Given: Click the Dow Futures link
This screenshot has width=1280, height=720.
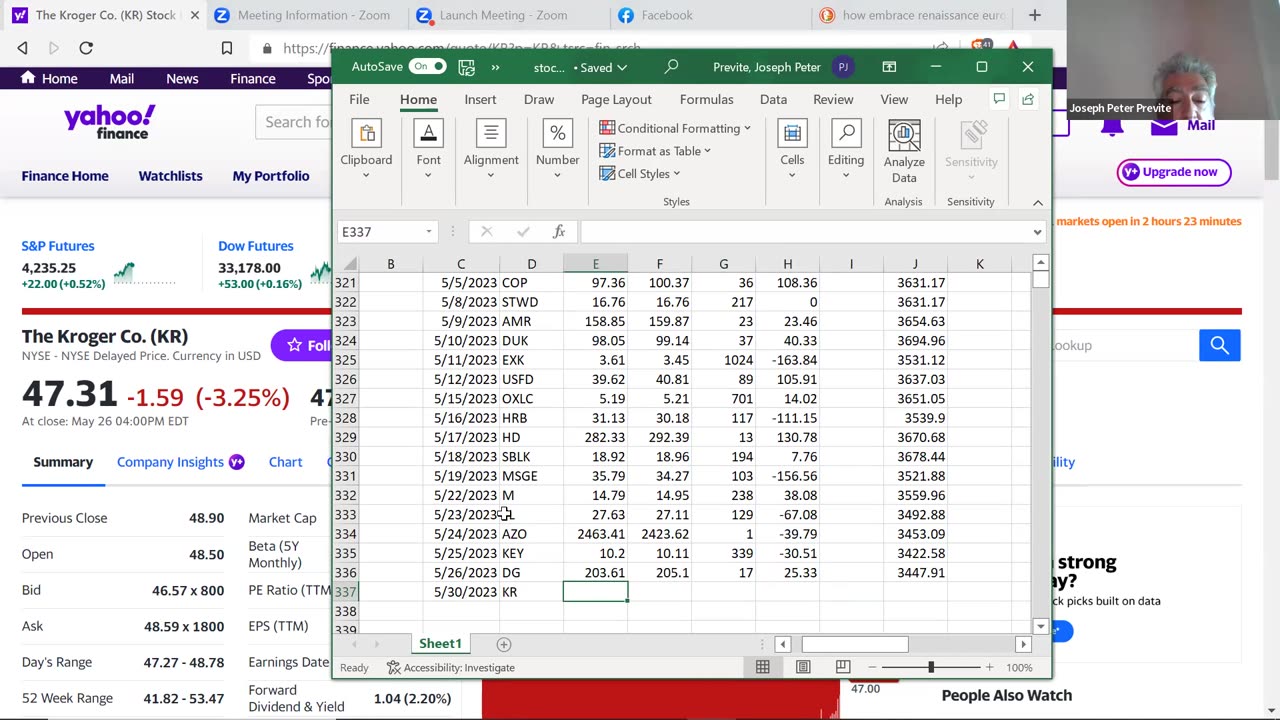Looking at the screenshot, I should coord(256,246).
